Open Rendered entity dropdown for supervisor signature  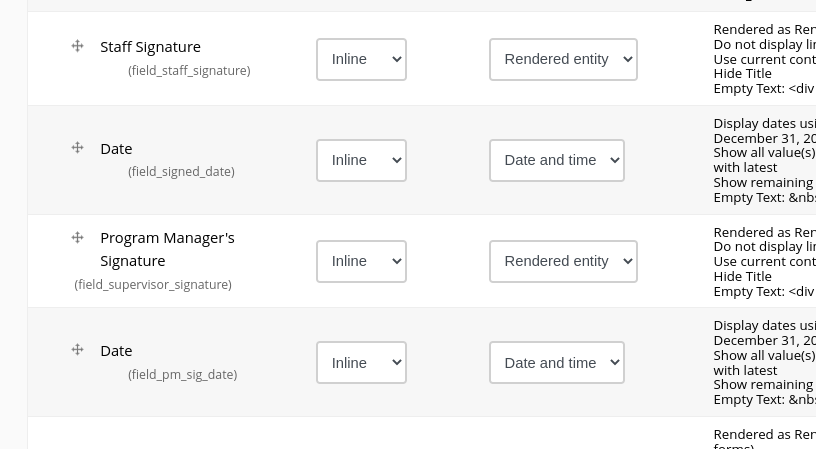pyautogui.click(x=563, y=261)
